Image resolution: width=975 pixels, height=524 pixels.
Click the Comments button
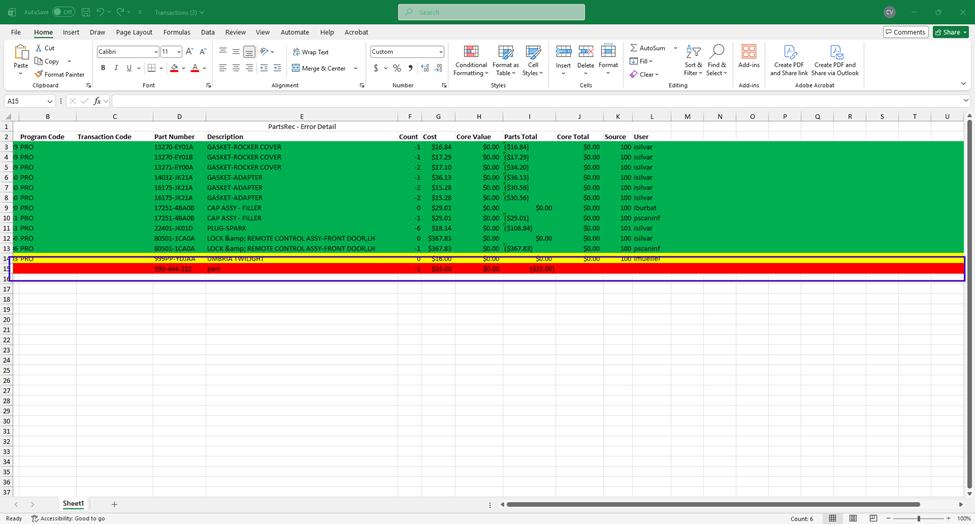point(905,32)
